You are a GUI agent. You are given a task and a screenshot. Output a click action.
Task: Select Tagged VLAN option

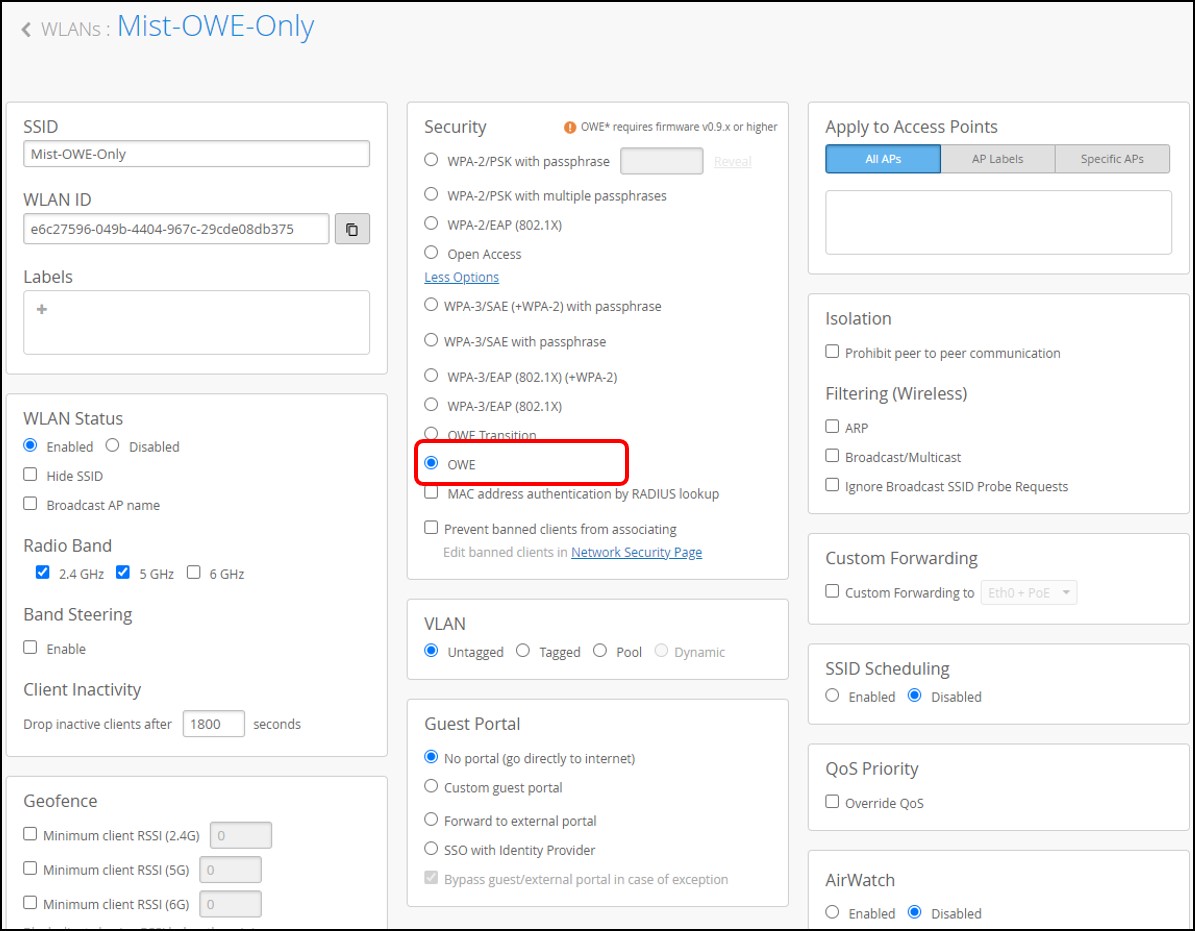coord(523,651)
